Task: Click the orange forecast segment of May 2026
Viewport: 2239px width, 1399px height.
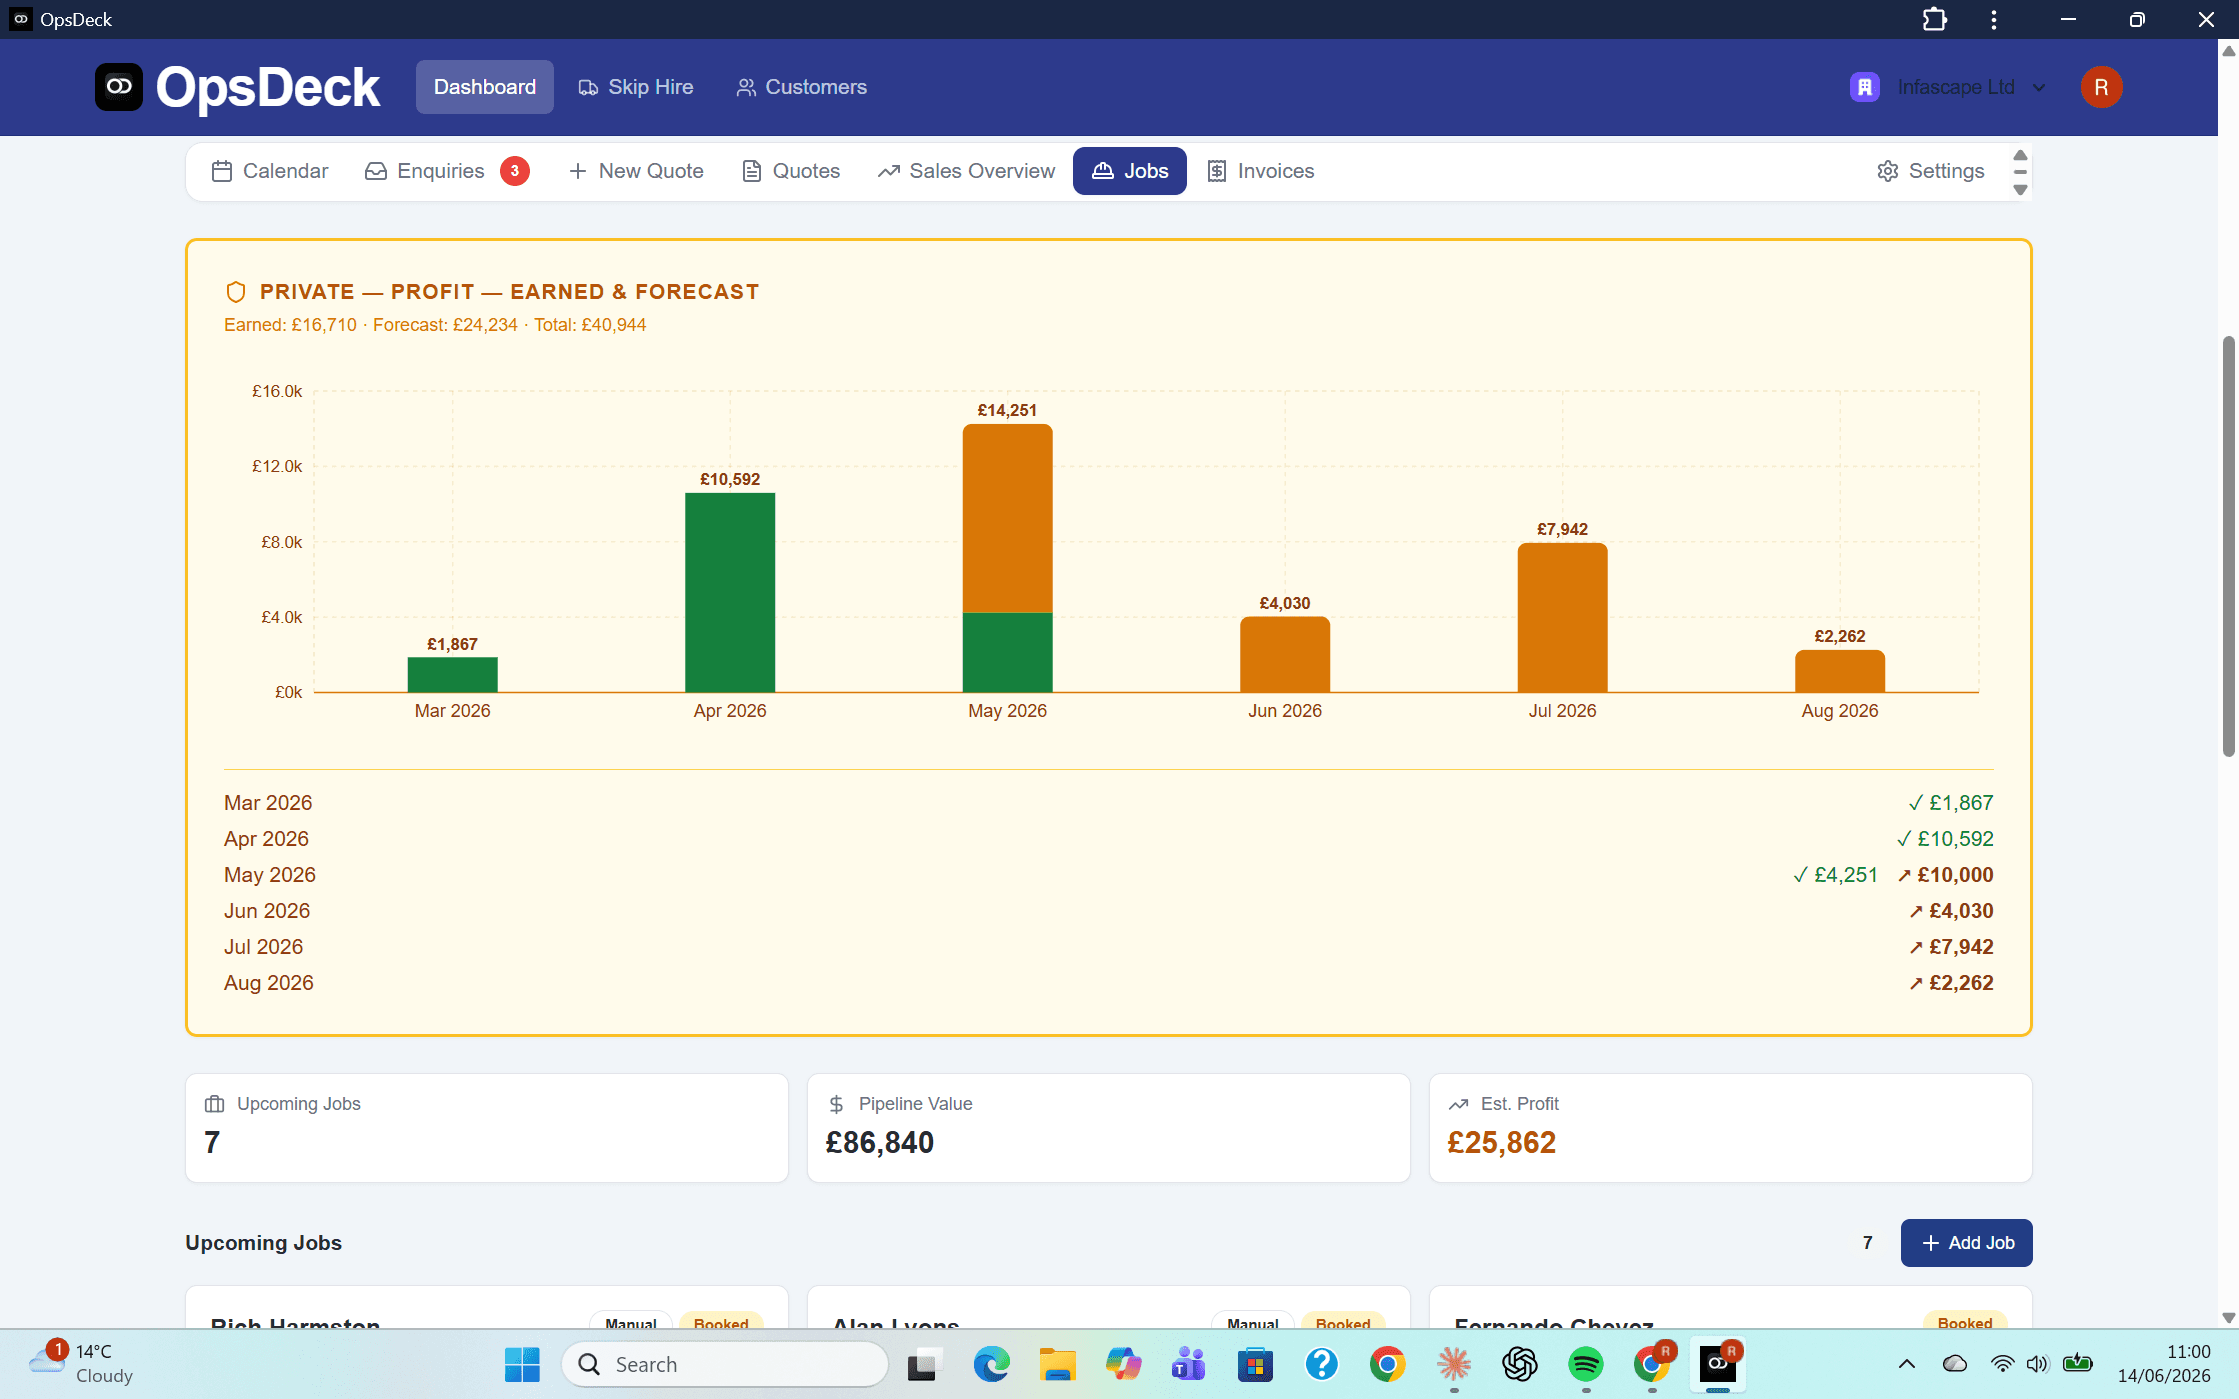Action: coord(1007,518)
